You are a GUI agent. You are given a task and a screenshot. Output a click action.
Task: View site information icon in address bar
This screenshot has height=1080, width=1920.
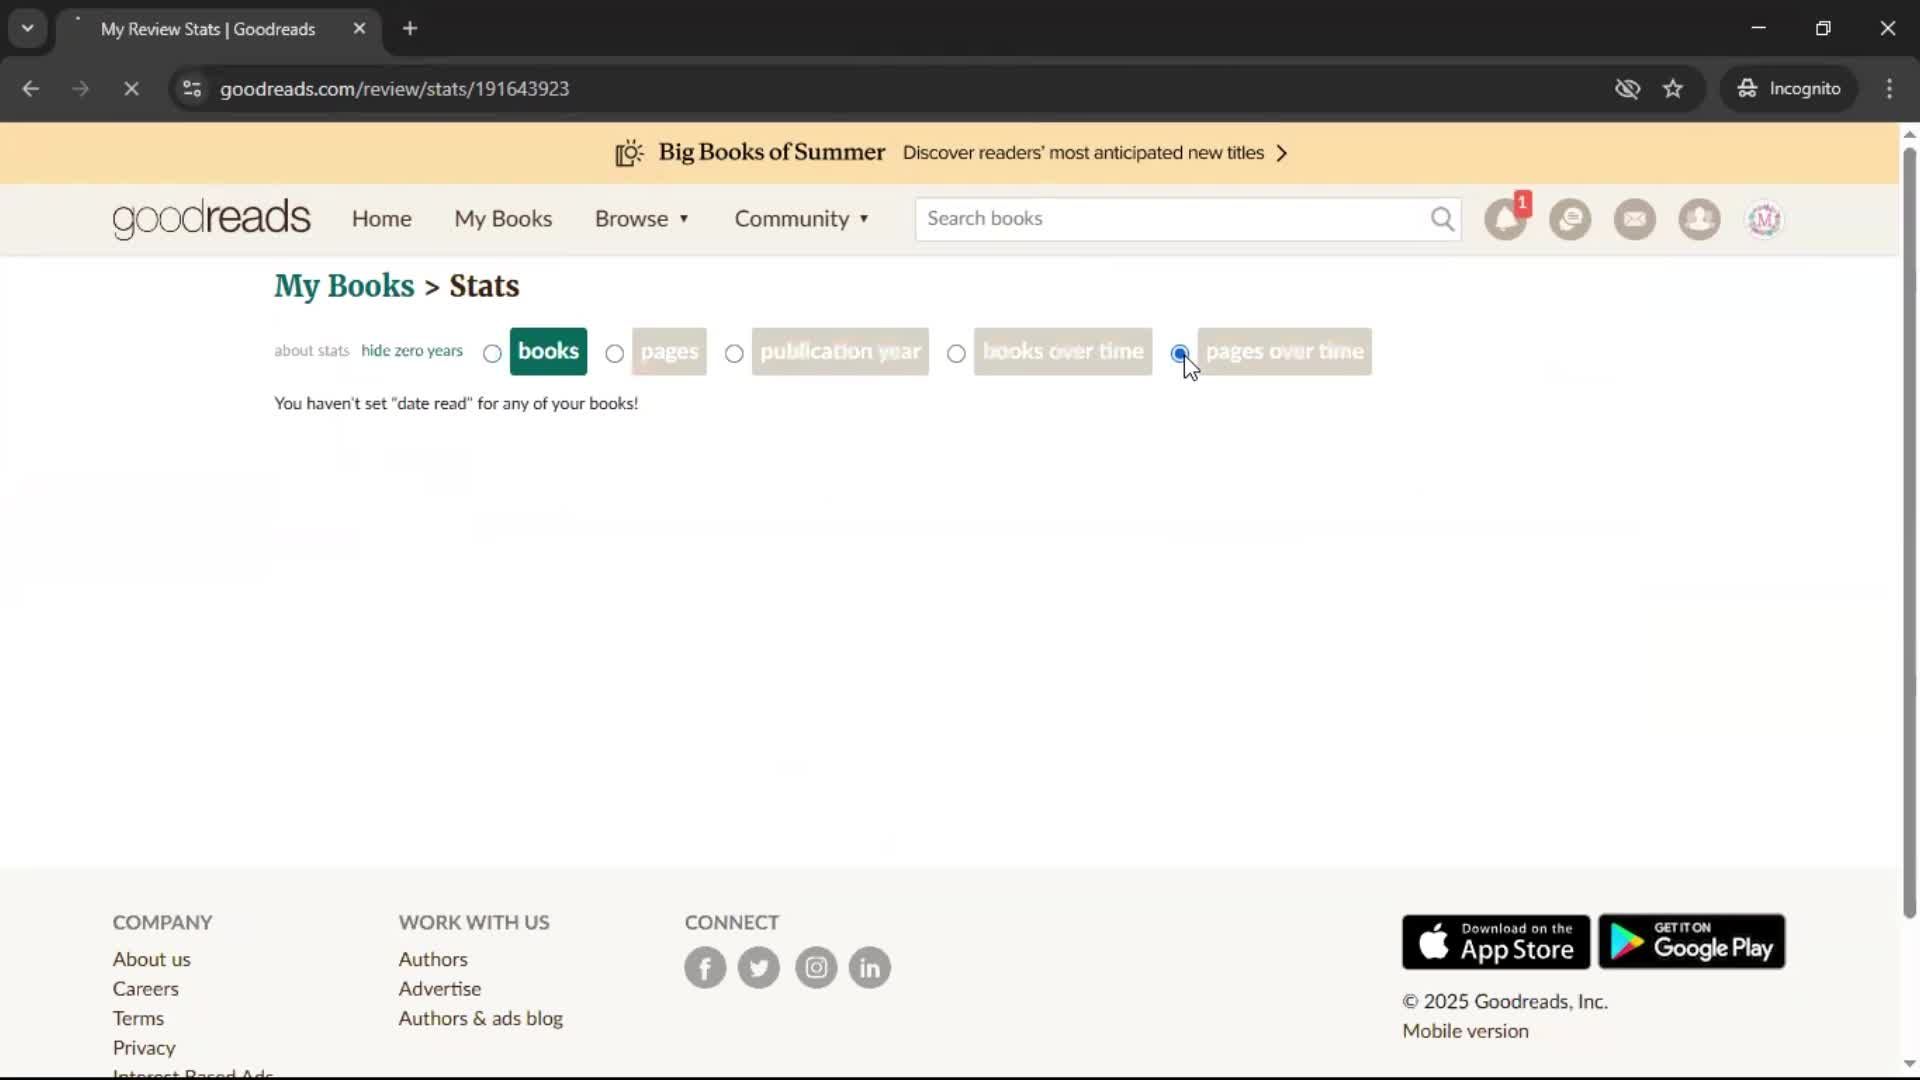192,89
